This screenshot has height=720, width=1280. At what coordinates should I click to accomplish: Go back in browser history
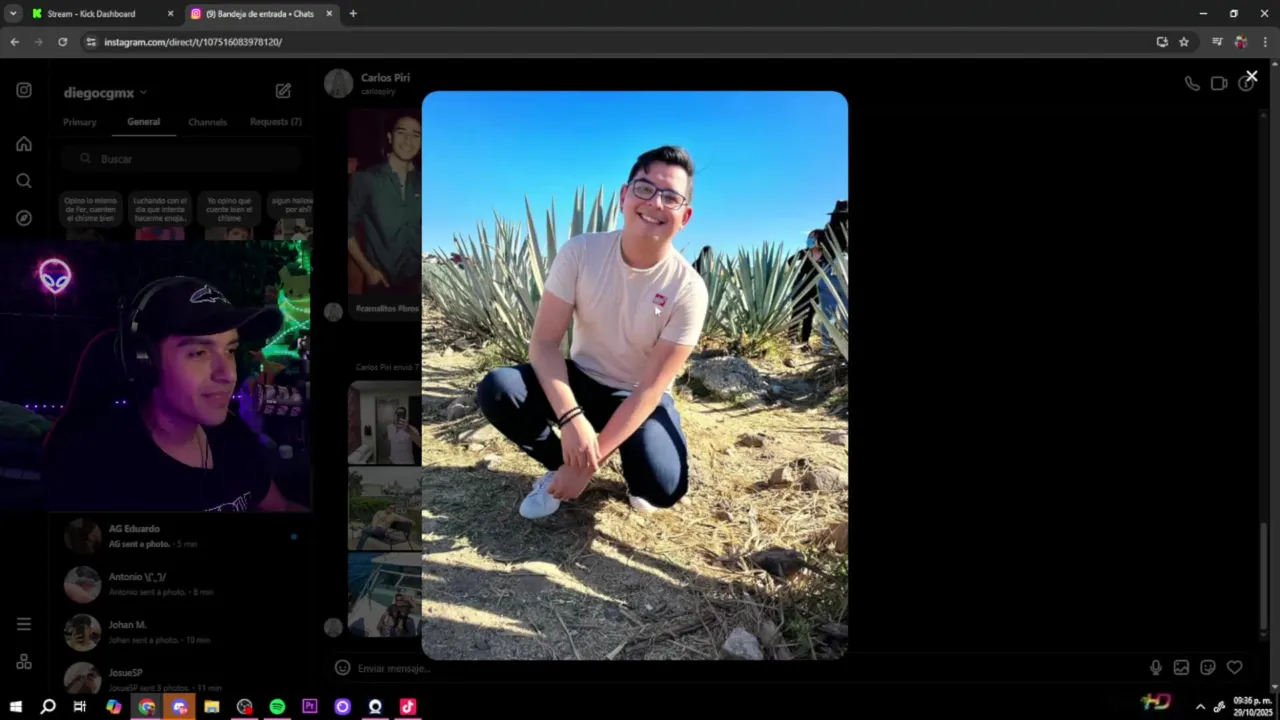14,42
